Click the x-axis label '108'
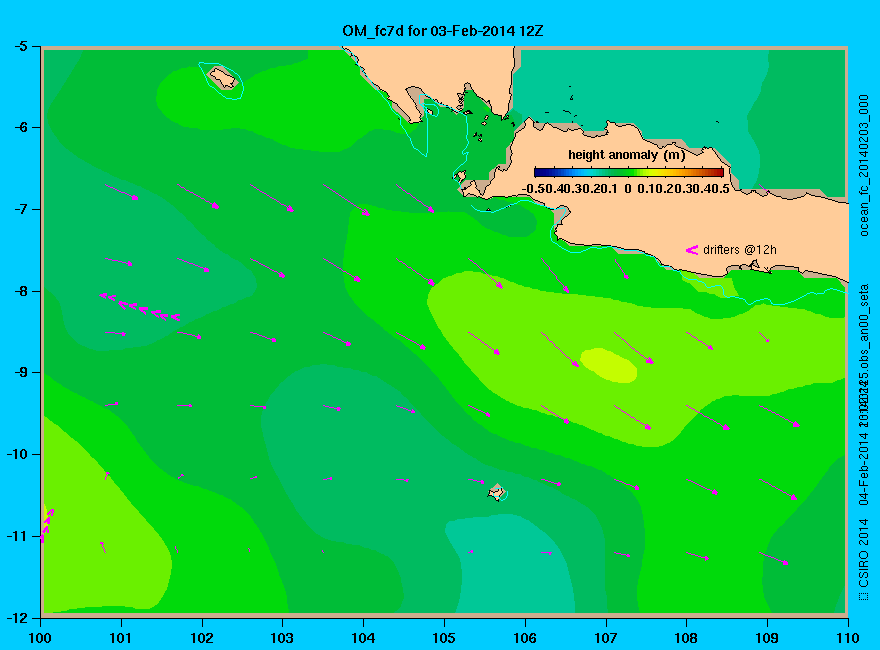This screenshot has width=880, height=650. tap(686, 638)
